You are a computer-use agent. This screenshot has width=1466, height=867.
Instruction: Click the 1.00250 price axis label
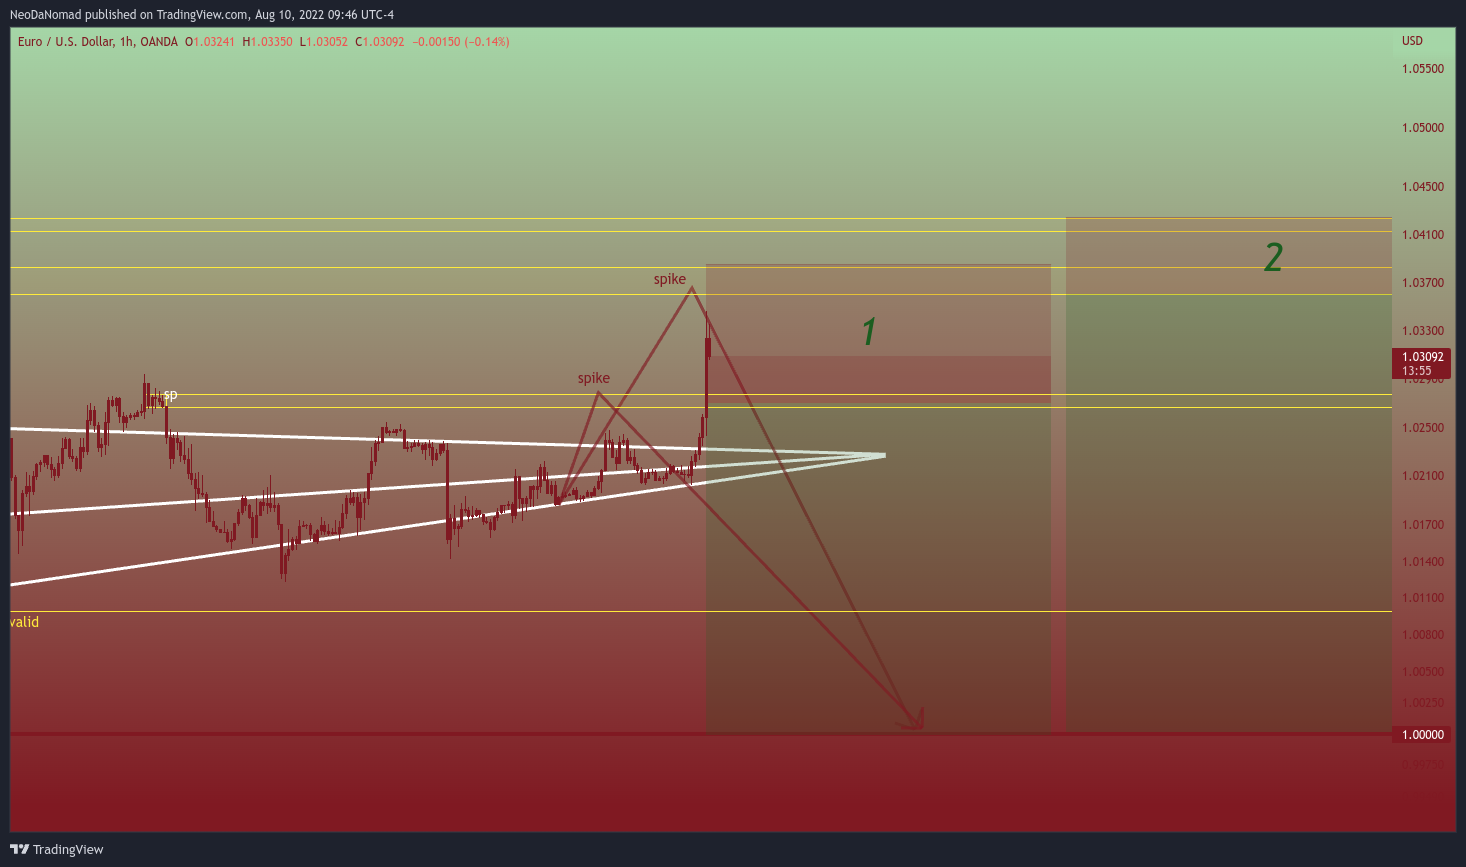[1423, 703]
